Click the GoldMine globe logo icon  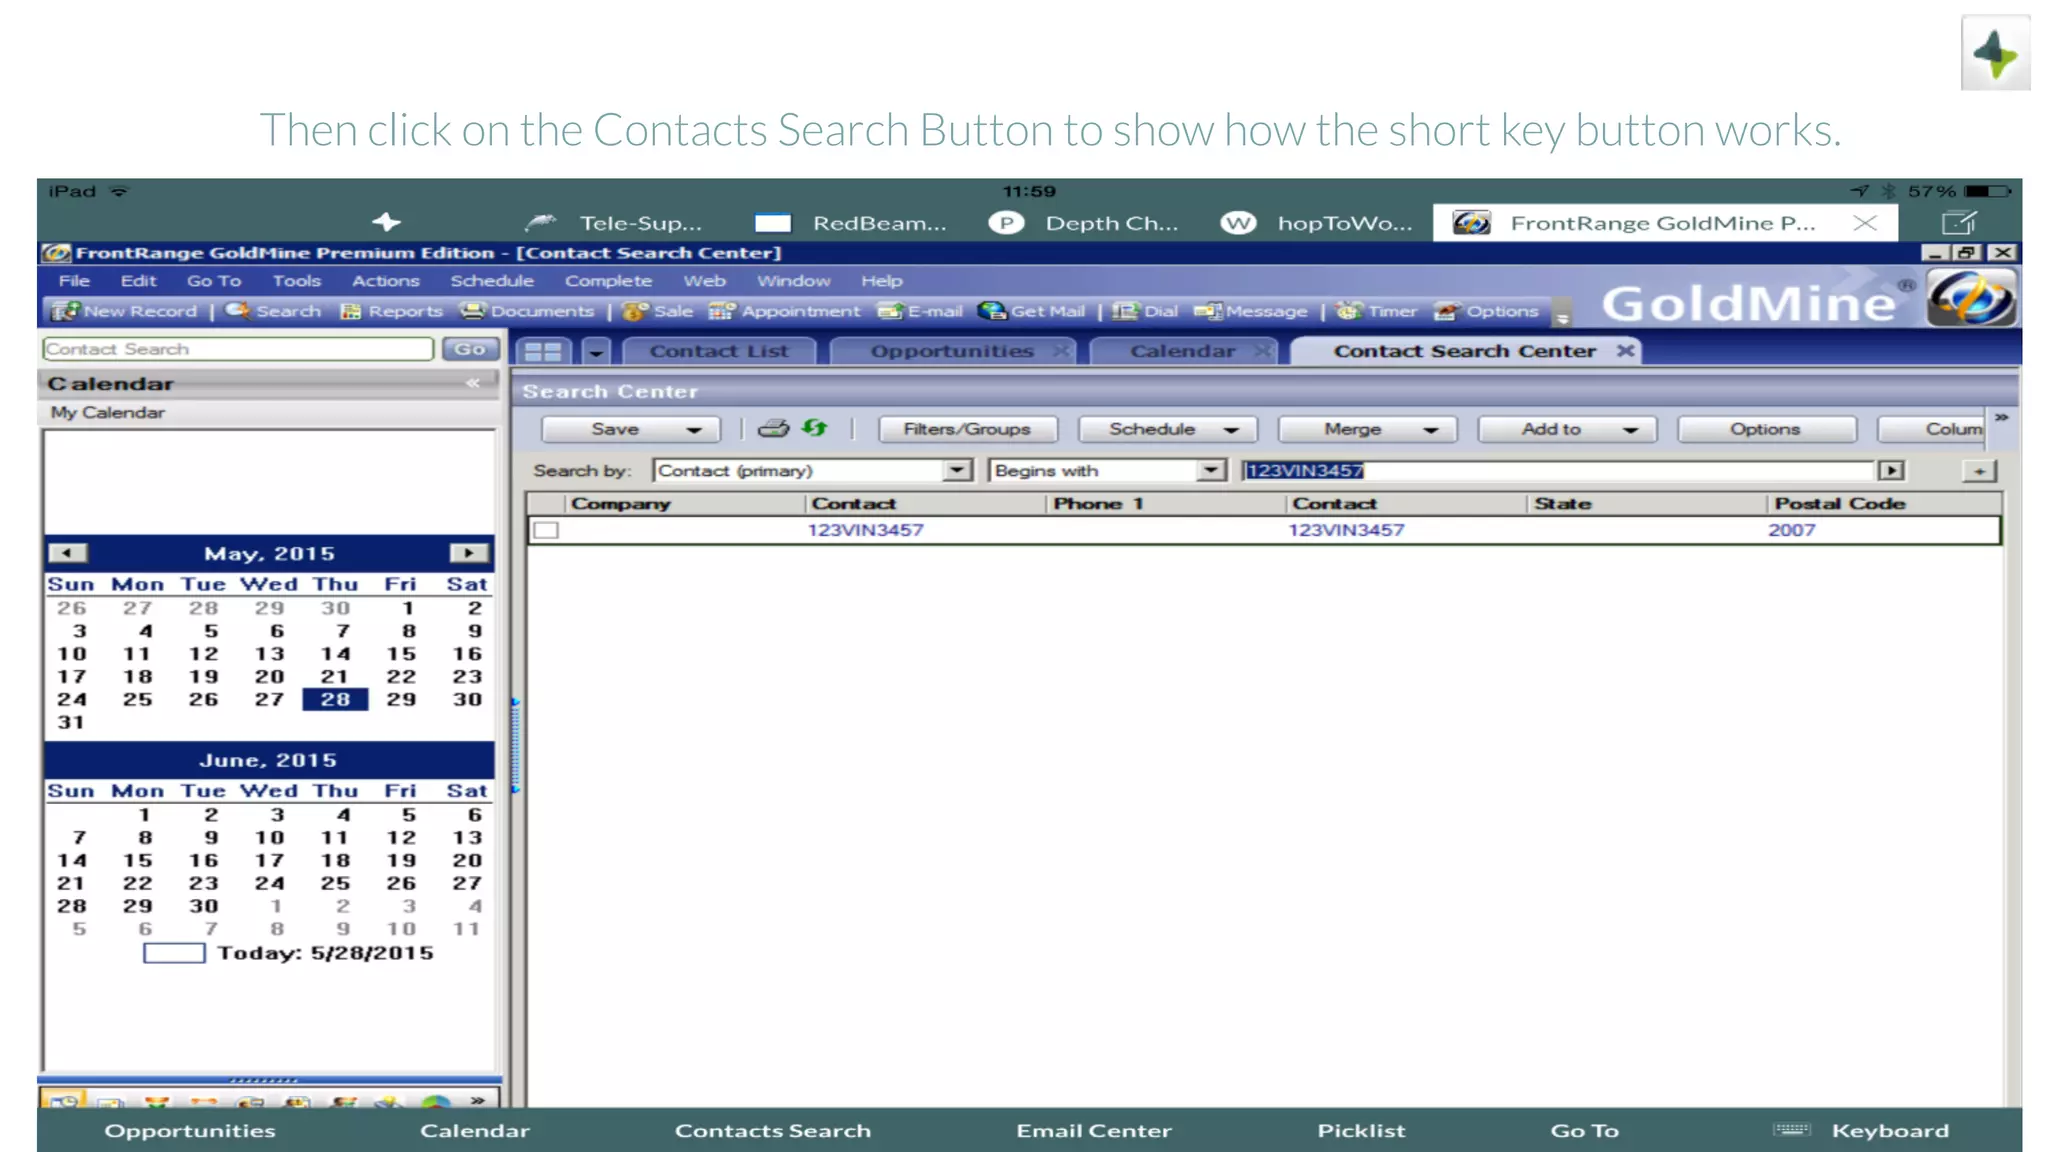pos(1970,298)
